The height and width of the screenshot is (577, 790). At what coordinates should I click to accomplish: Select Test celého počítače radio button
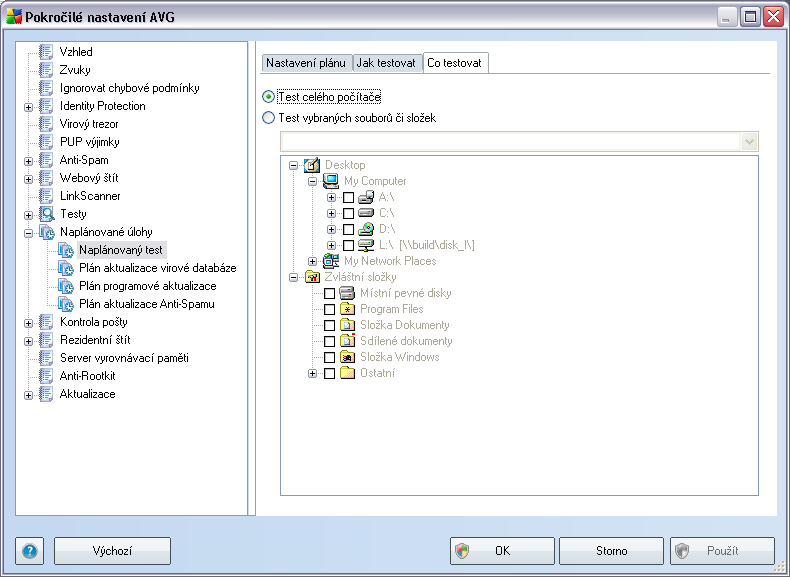(x=269, y=97)
